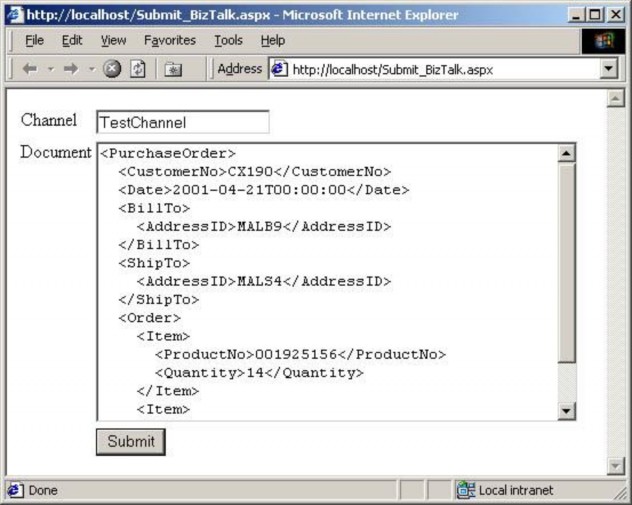This screenshot has height=505, width=632.
Task: Click the Forward arrow toolbar button
Action: (x=70, y=69)
